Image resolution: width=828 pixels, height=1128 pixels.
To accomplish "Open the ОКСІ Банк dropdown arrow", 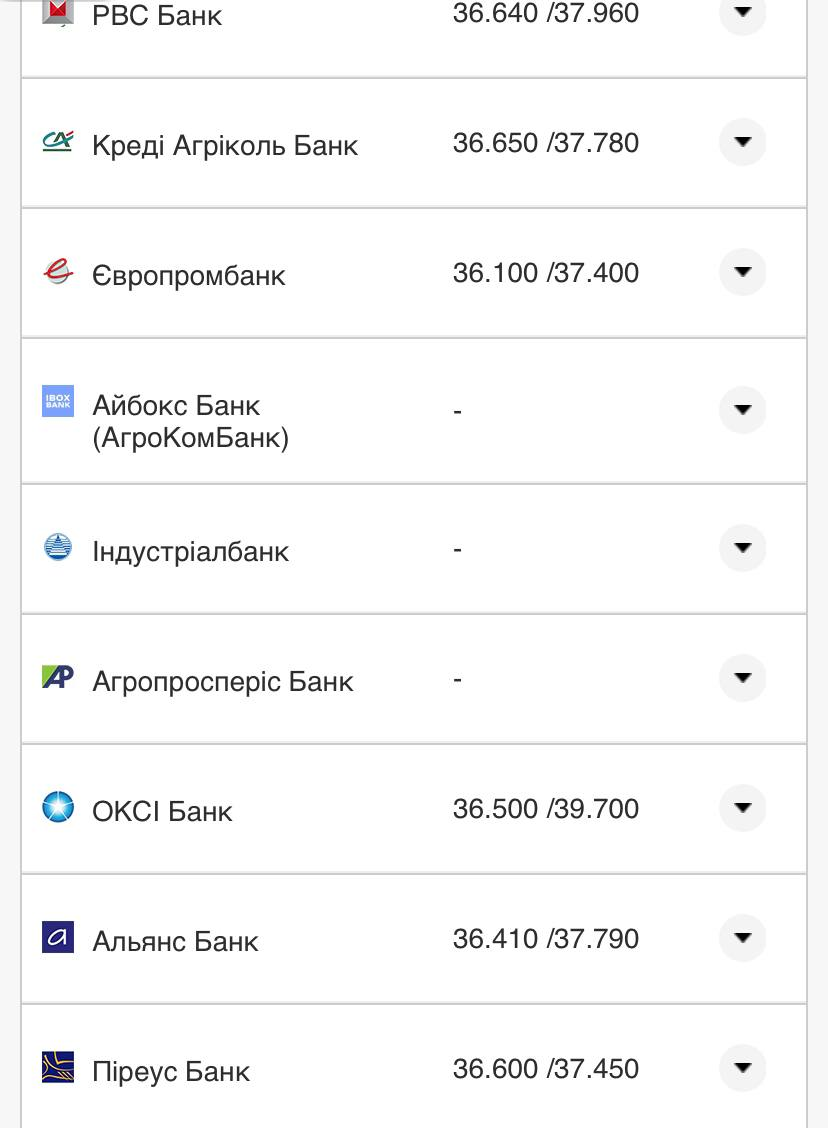I will (742, 807).
